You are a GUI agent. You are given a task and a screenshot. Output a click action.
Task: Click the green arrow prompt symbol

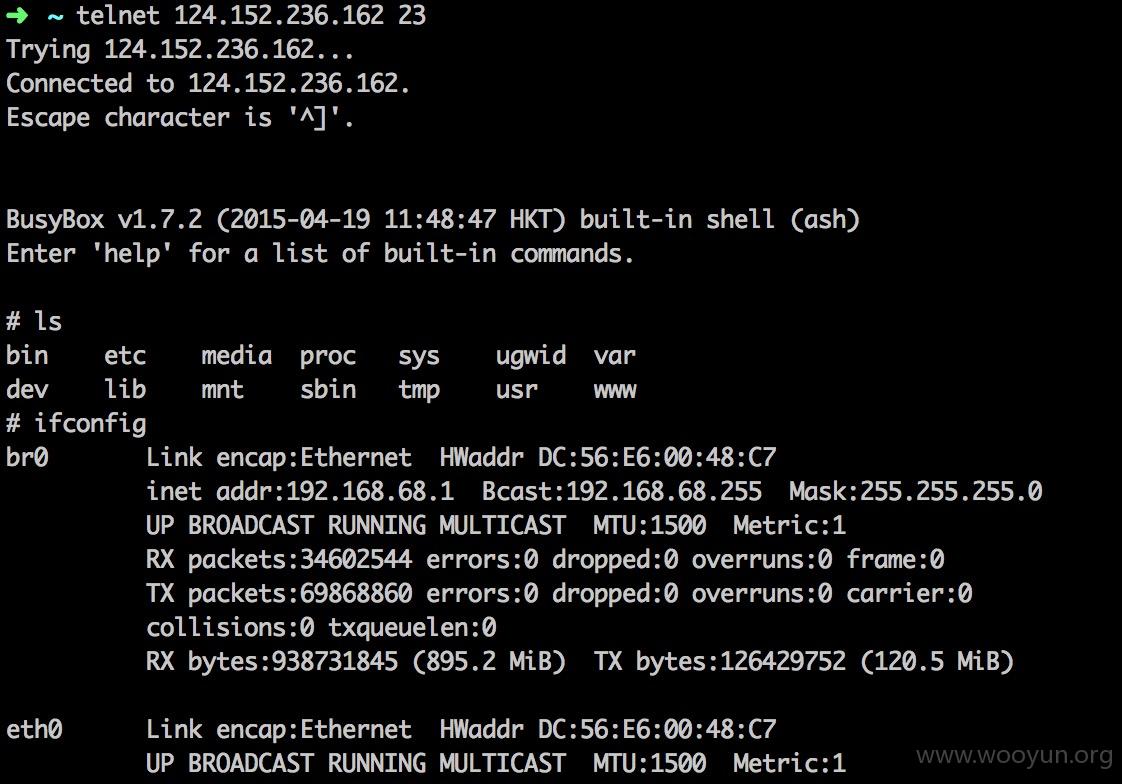(17, 15)
